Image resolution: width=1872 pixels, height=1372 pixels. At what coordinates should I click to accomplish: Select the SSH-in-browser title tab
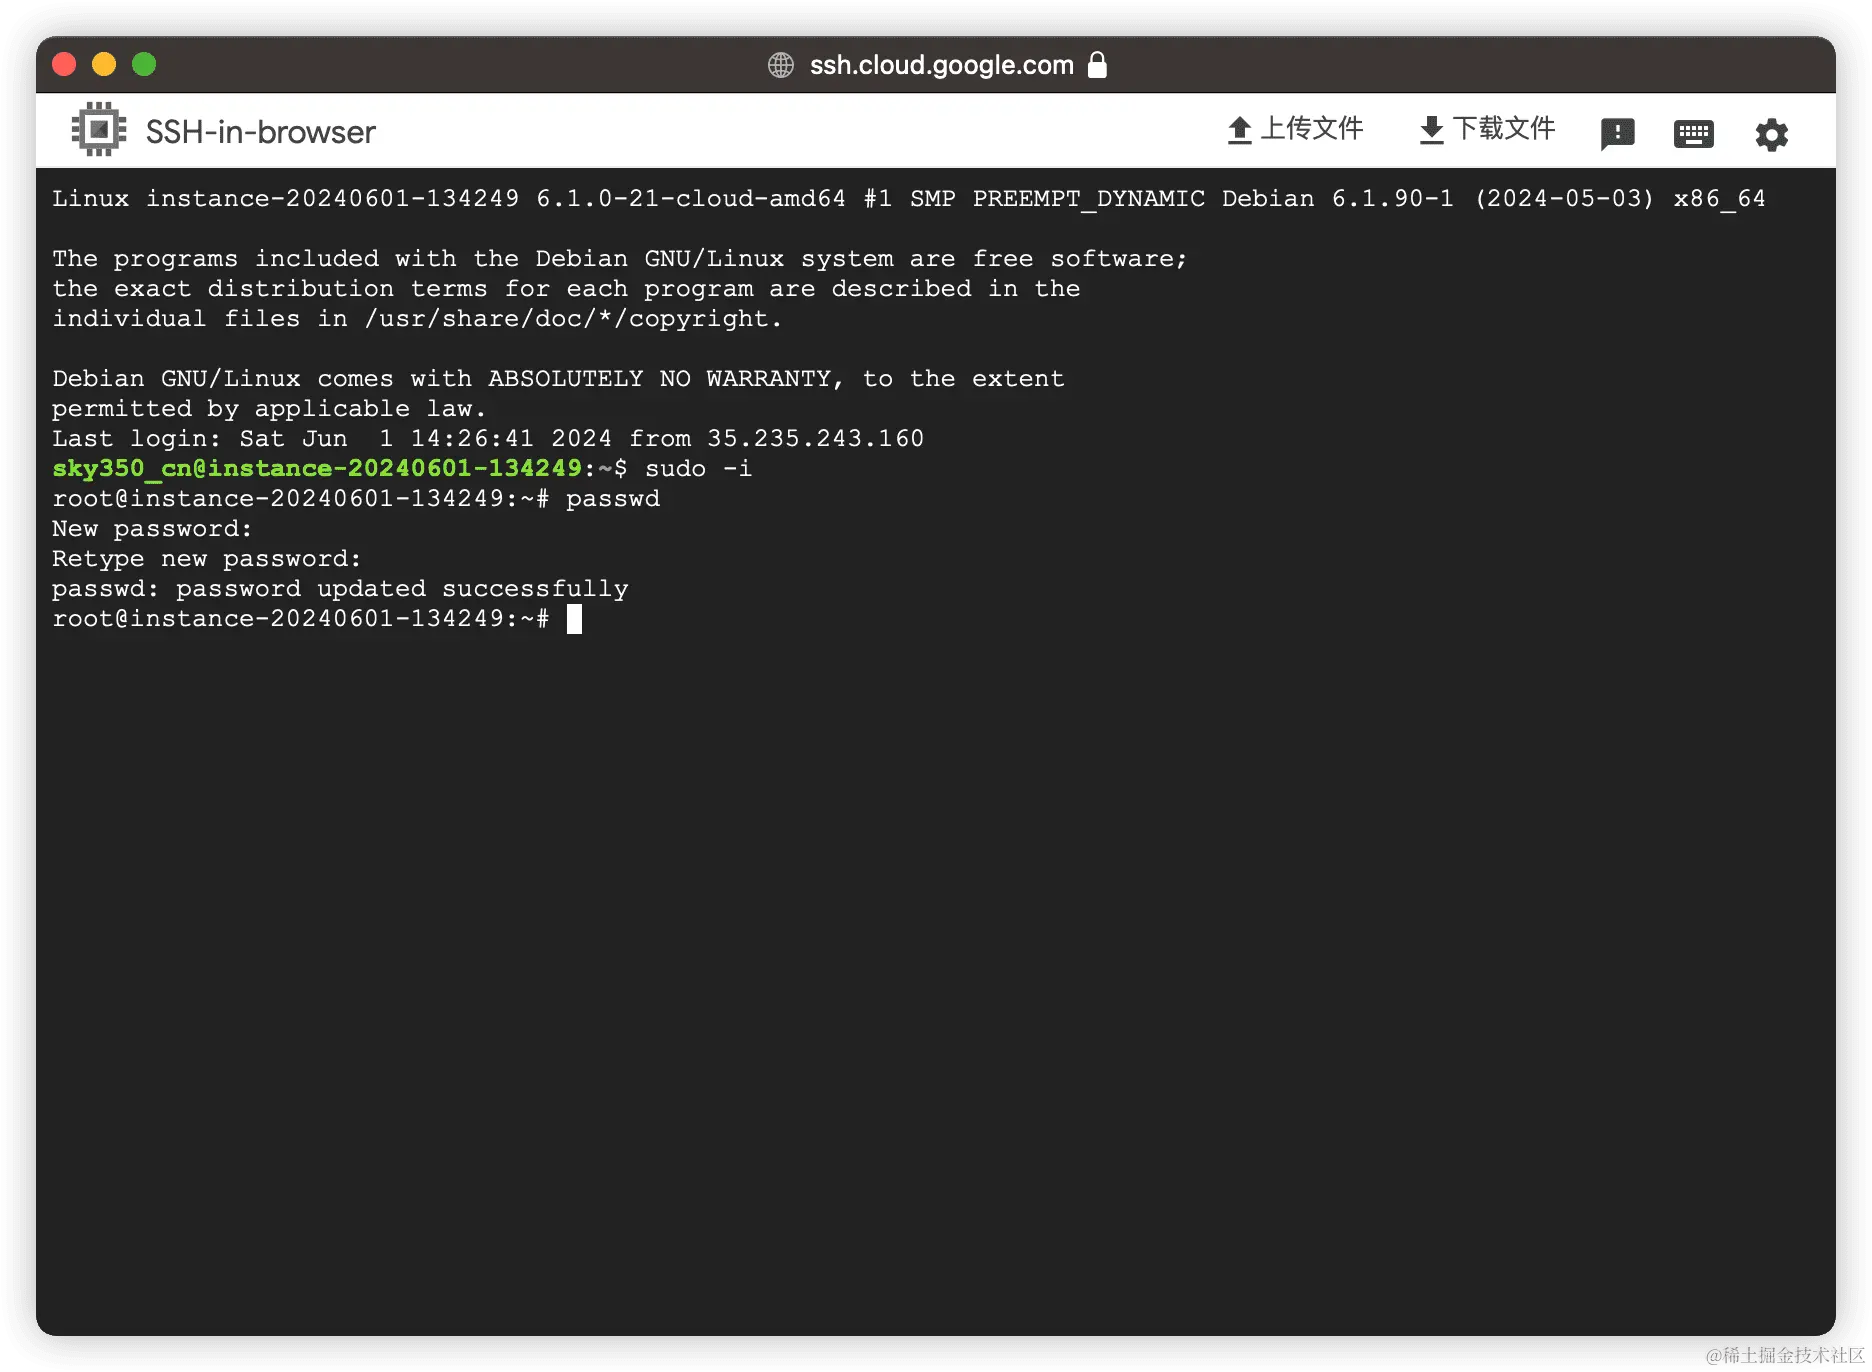[260, 131]
